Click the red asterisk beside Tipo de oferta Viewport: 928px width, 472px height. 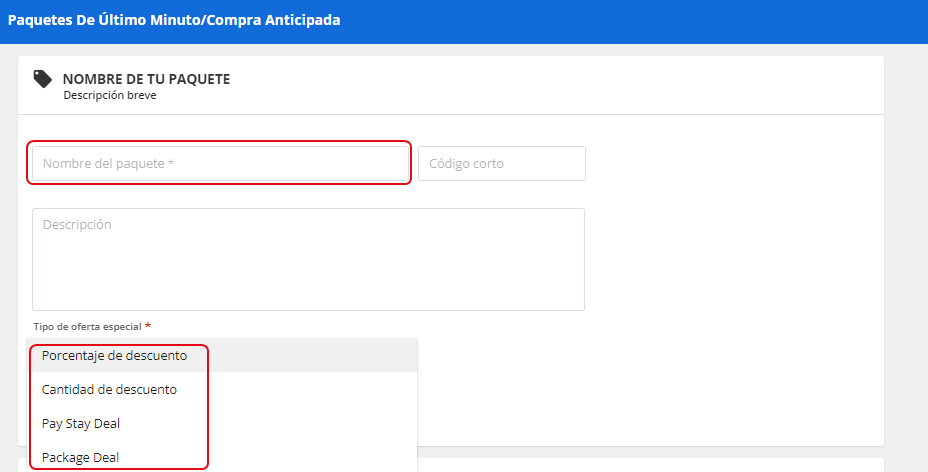point(148,326)
